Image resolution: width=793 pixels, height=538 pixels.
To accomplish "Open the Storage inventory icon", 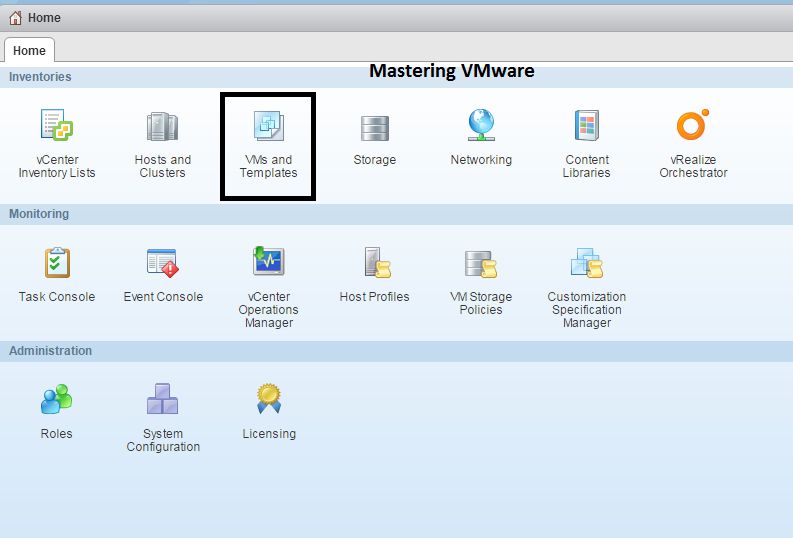I will (x=375, y=128).
